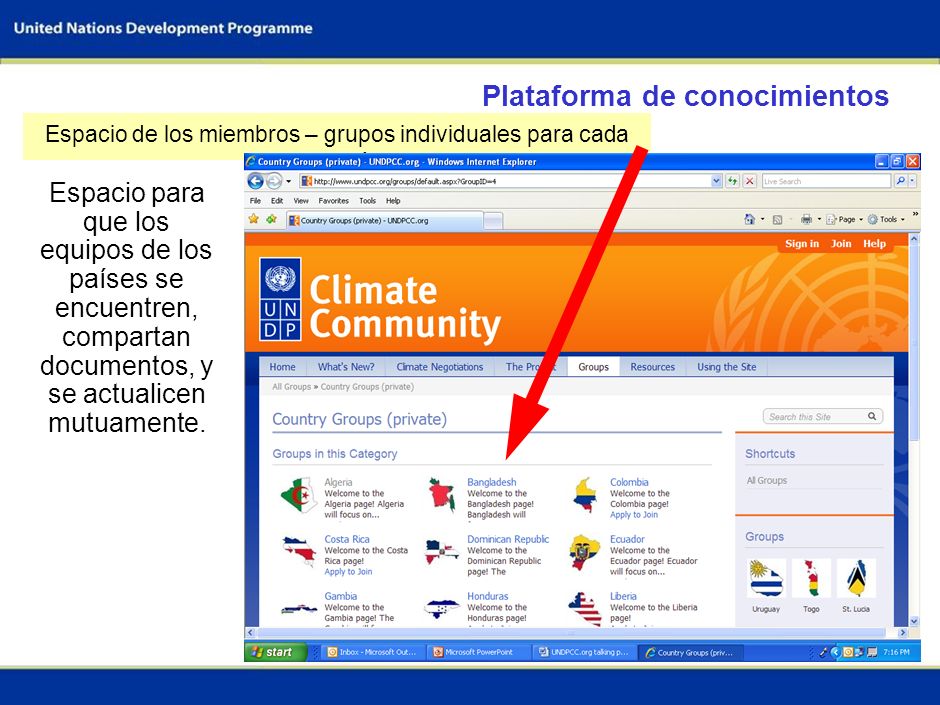Open the Algeria group link
Viewport: 940px width, 705px height.
tap(338, 482)
